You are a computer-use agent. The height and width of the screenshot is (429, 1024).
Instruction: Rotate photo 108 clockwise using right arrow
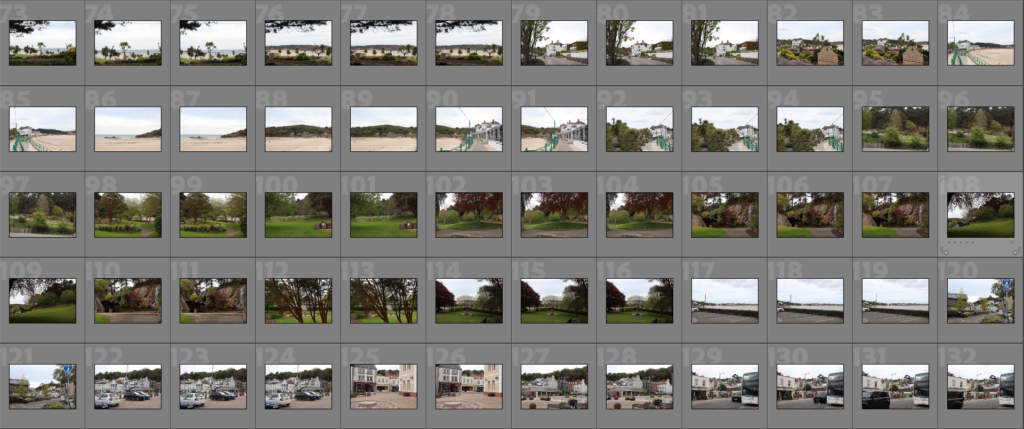(x=1016, y=249)
